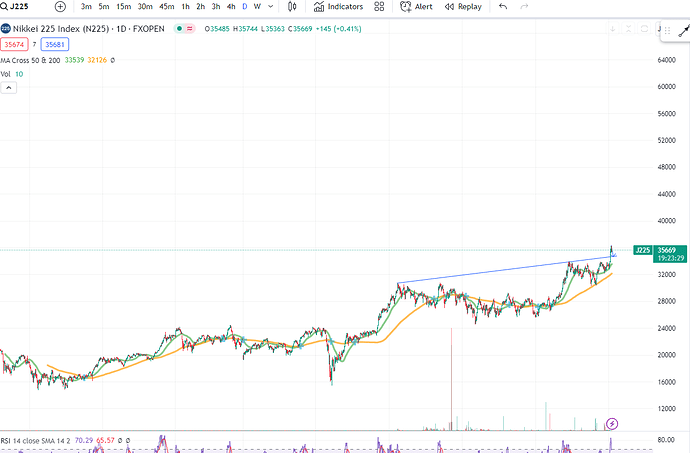Select the 15m timeframe
This screenshot has width=690, height=453.
pyautogui.click(x=124, y=6)
